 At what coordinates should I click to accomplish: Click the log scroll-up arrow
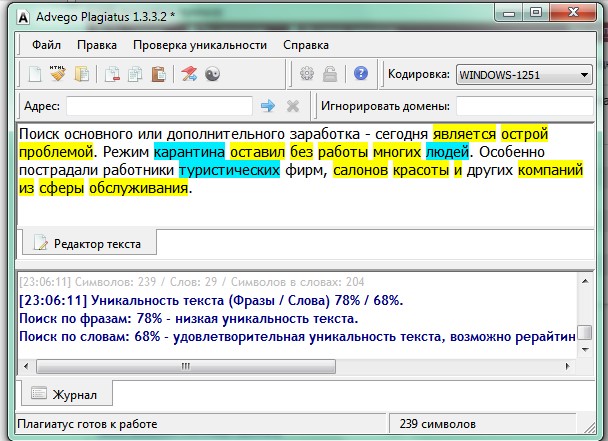click(x=585, y=281)
